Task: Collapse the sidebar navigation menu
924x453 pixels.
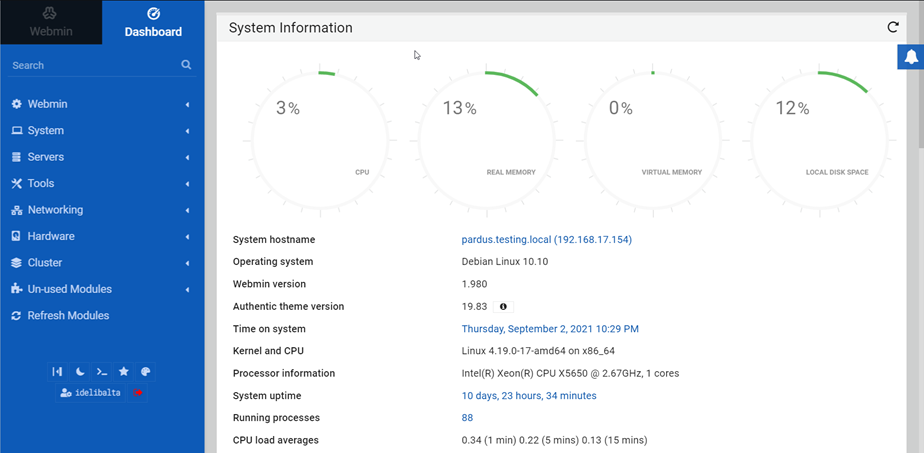Action: click(58, 371)
